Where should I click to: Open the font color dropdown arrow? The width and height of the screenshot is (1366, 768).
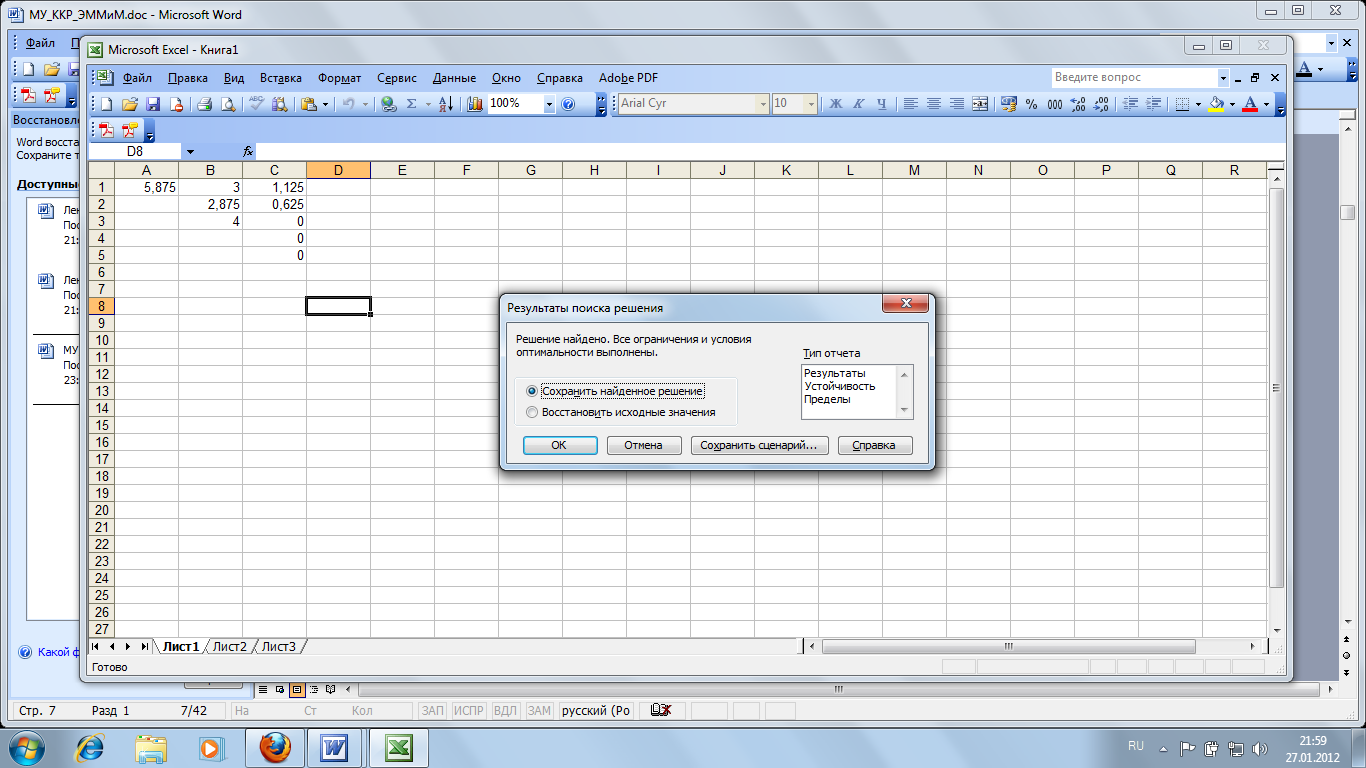[x=1266, y=104]
